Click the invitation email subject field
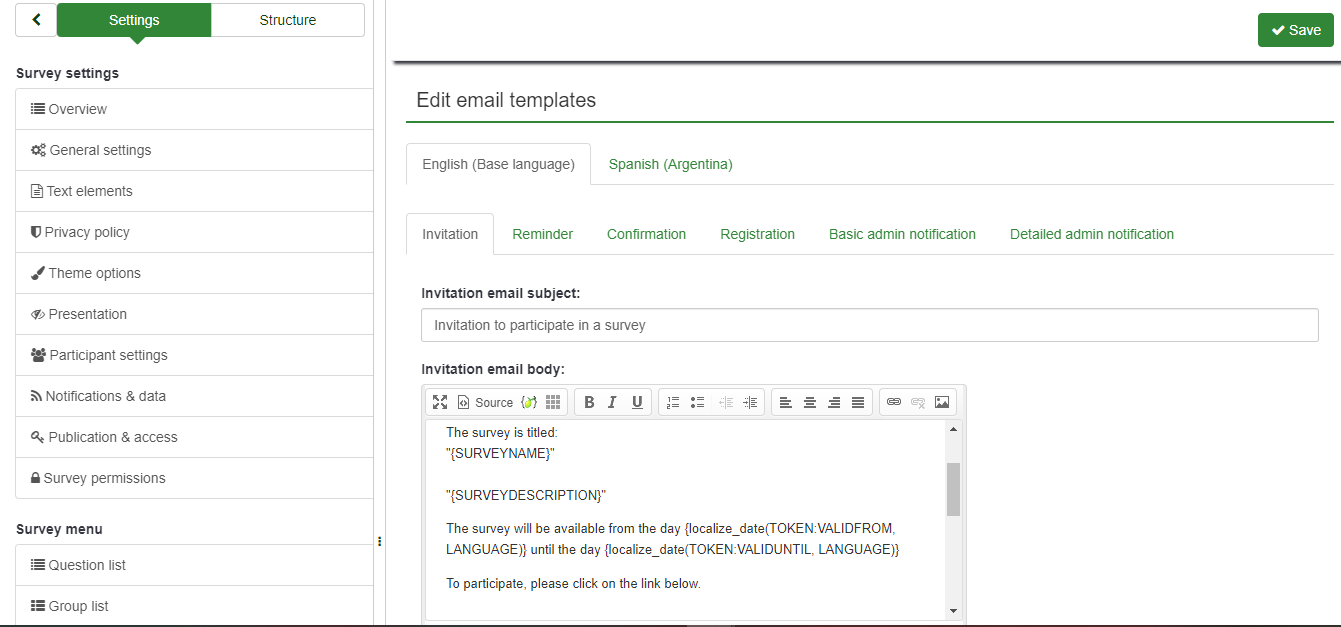The image size is (1341, 627). coord(869,325)
